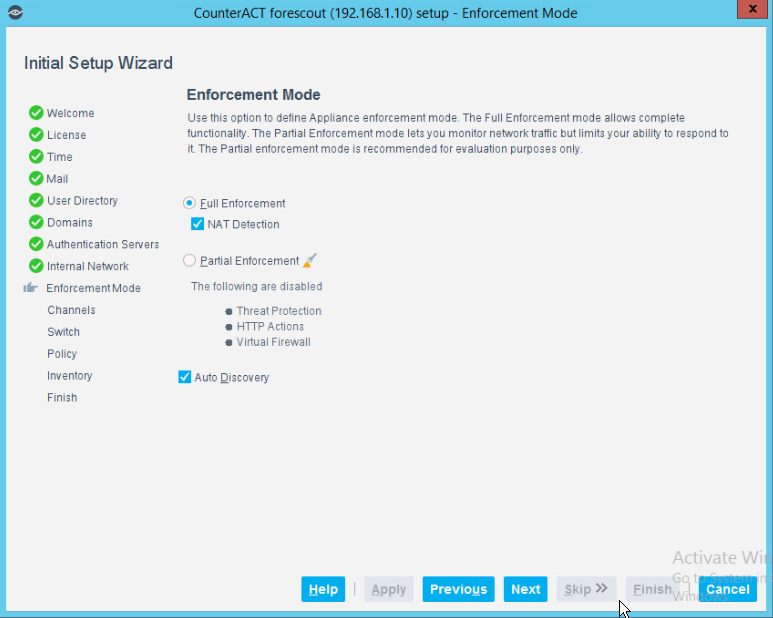Click the Apply button

(x=388, y=589)
